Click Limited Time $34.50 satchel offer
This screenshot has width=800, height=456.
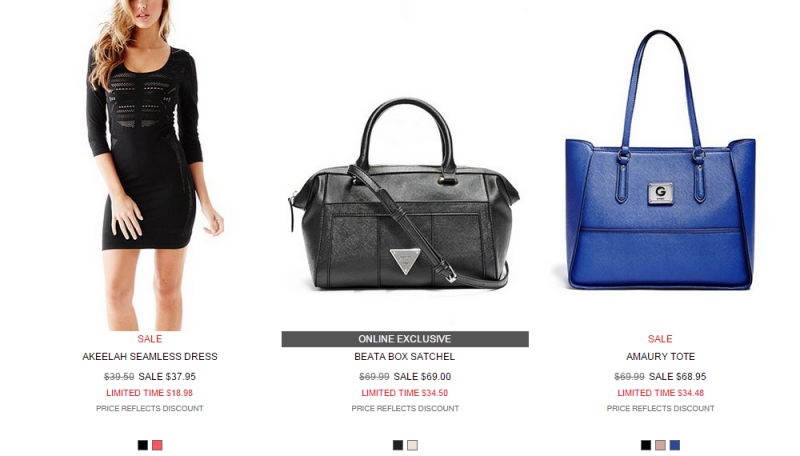point(405,393)
